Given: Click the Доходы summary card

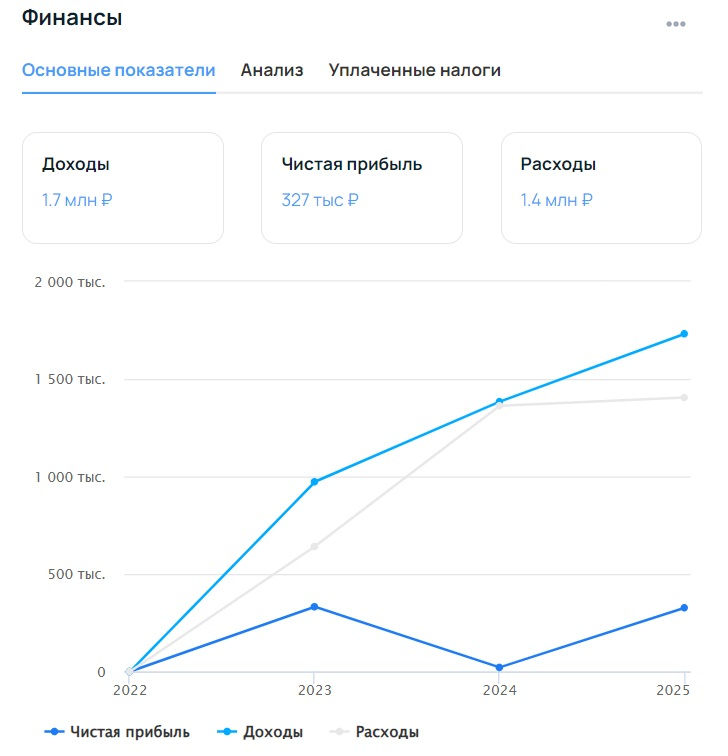Looking at the screenshot, I should pos(123,188).
